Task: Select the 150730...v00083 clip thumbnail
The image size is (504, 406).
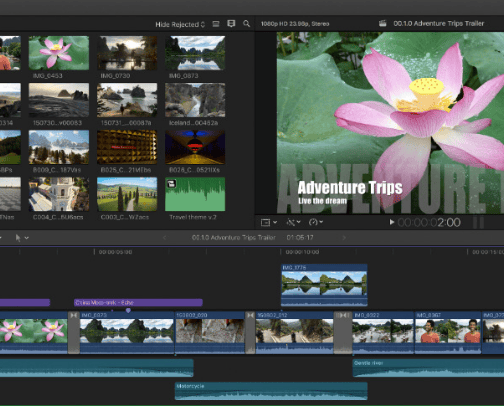Action: click(x=59, y=100)
